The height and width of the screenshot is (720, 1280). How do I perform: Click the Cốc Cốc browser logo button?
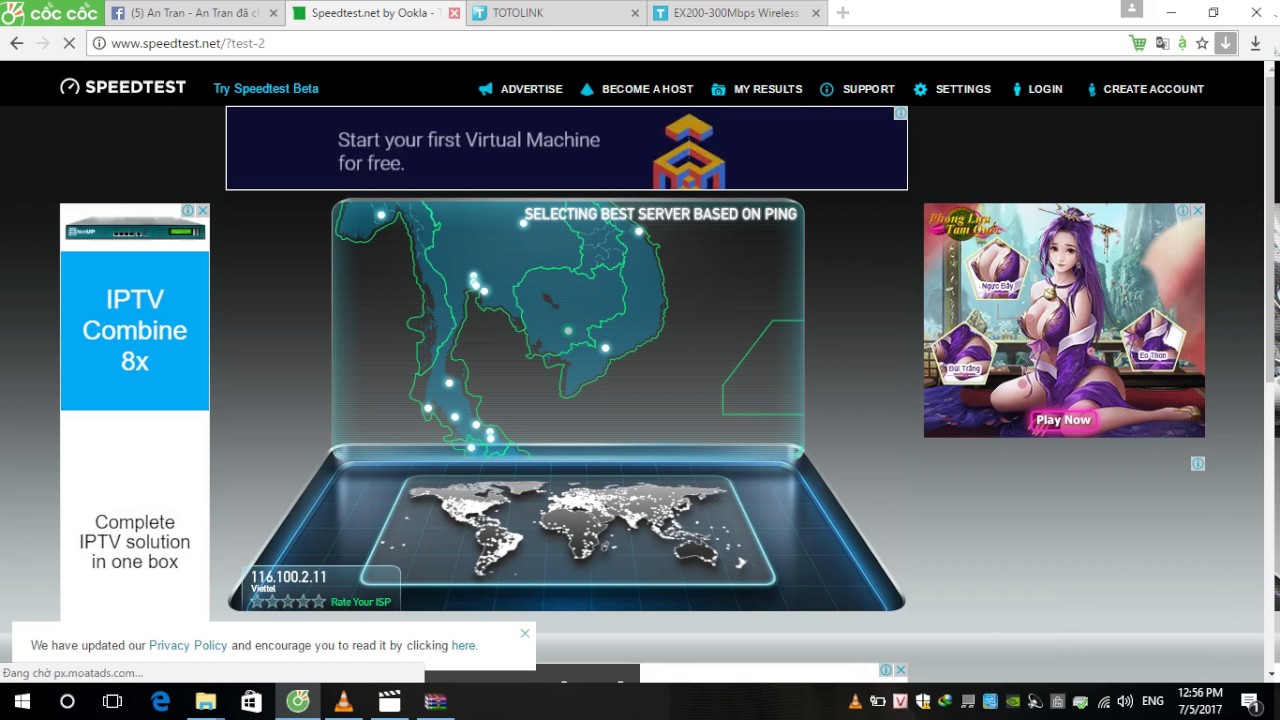50,13
